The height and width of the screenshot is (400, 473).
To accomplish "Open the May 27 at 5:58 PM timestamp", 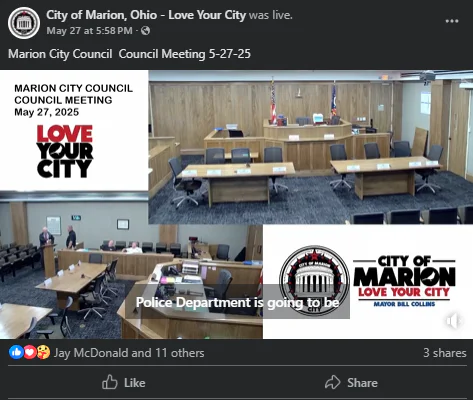I will click(x=89, y=31).
